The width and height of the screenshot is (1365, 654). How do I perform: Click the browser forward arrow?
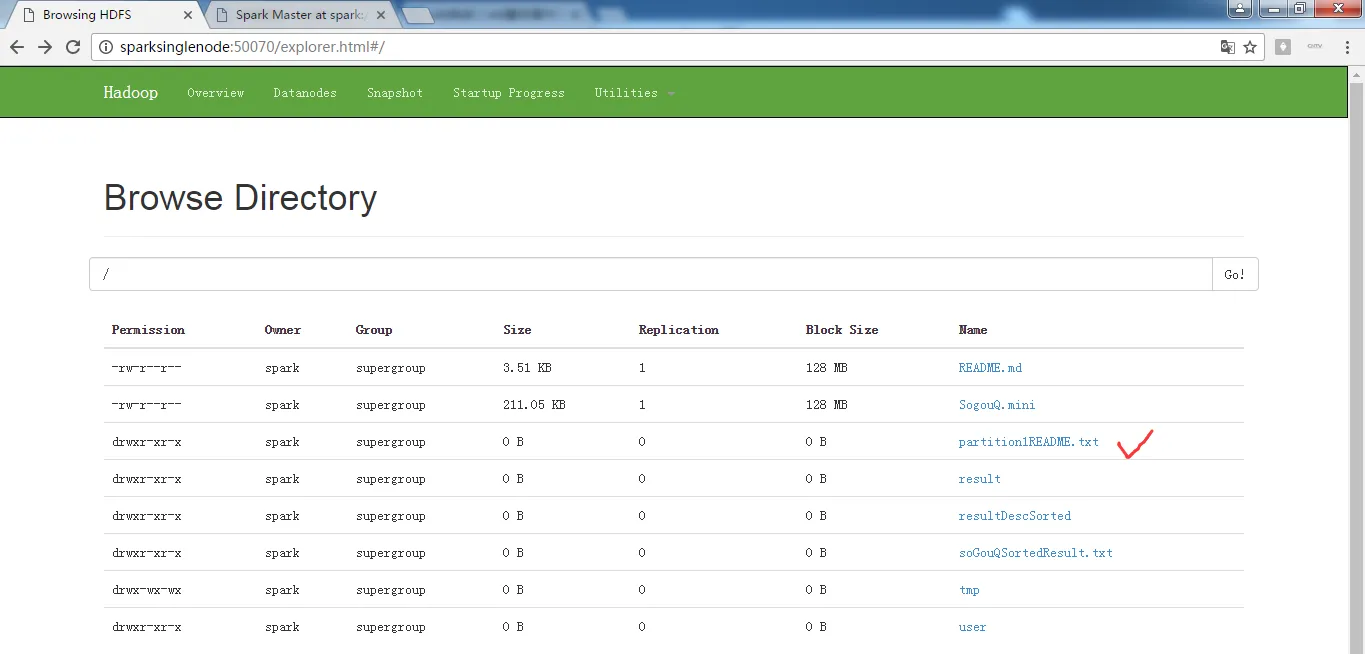pyautogui.click(x=44, y=47)
